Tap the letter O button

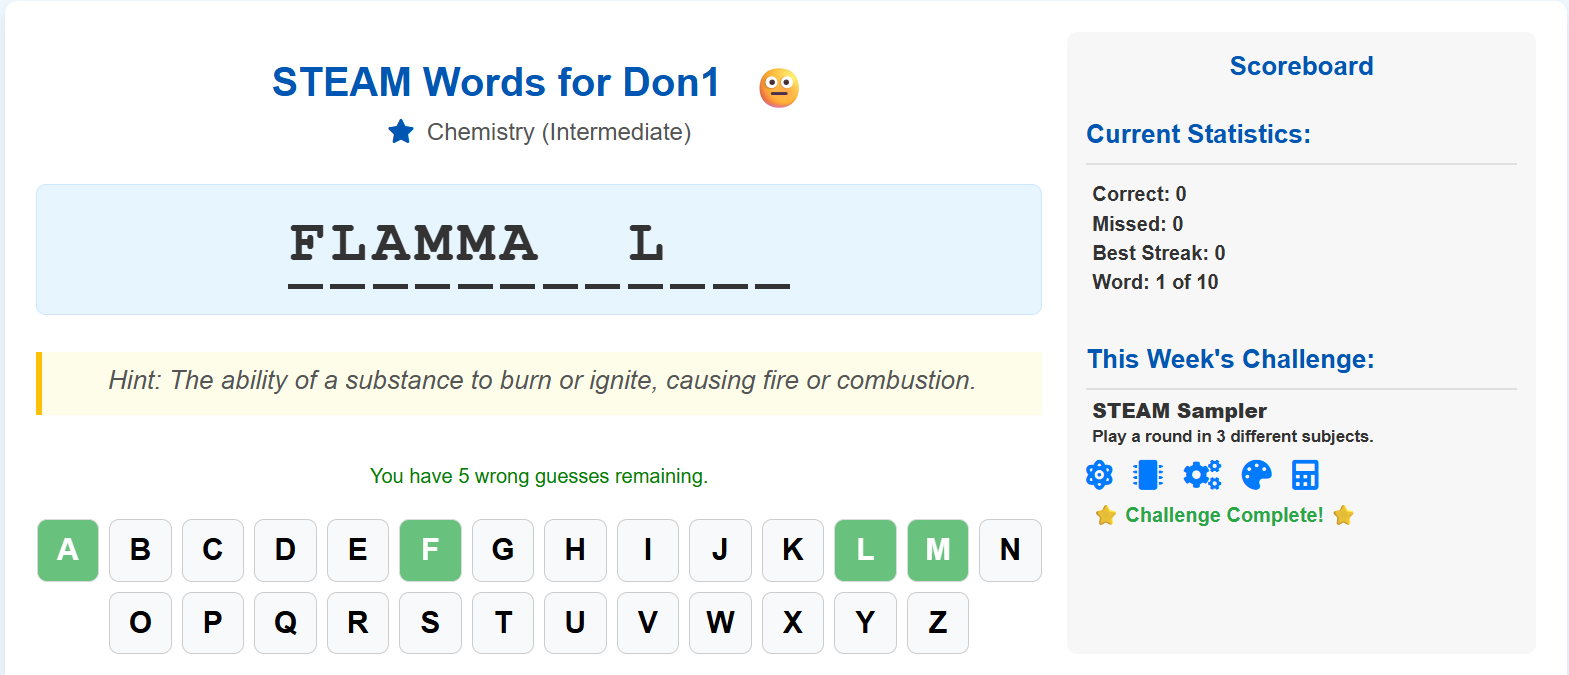point(140,623)
